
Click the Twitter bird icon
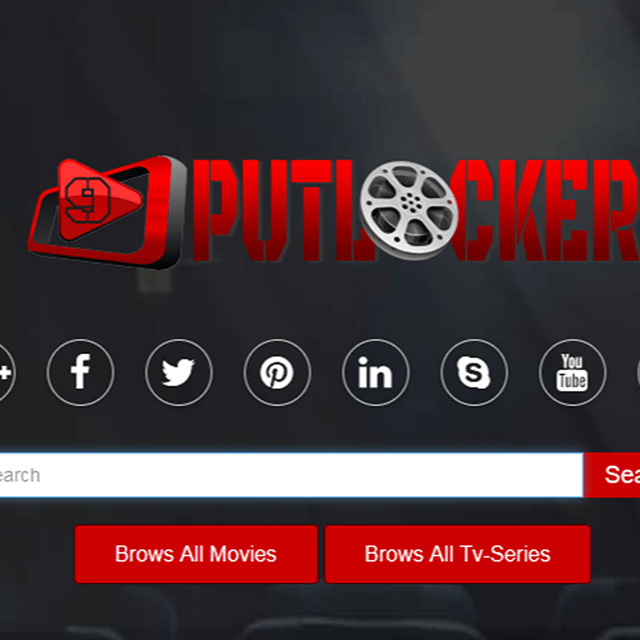pyautogui.click(x=178, y=373)
